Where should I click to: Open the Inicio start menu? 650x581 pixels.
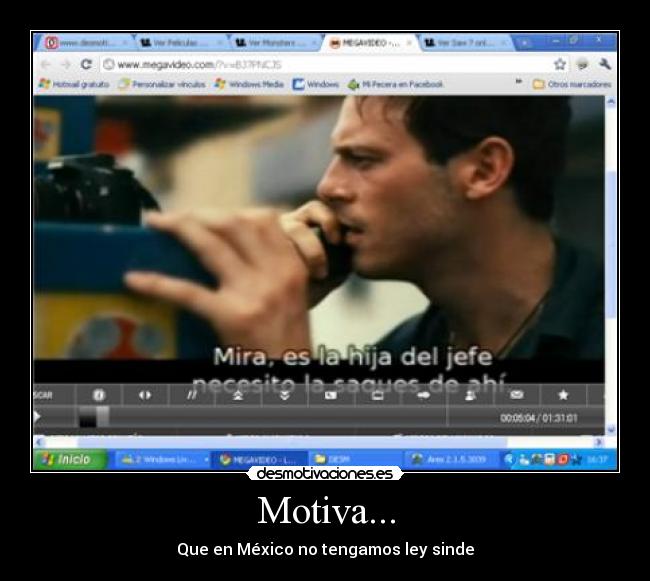point(69,459)
